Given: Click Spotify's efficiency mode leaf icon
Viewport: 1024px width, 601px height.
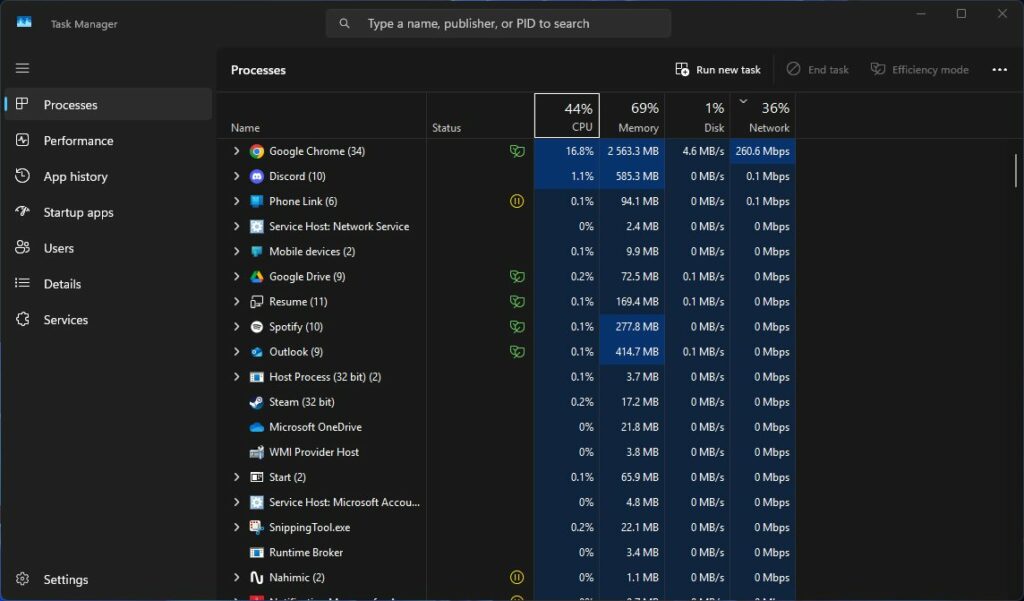Looking at the screenshot, I should point(517,327).
